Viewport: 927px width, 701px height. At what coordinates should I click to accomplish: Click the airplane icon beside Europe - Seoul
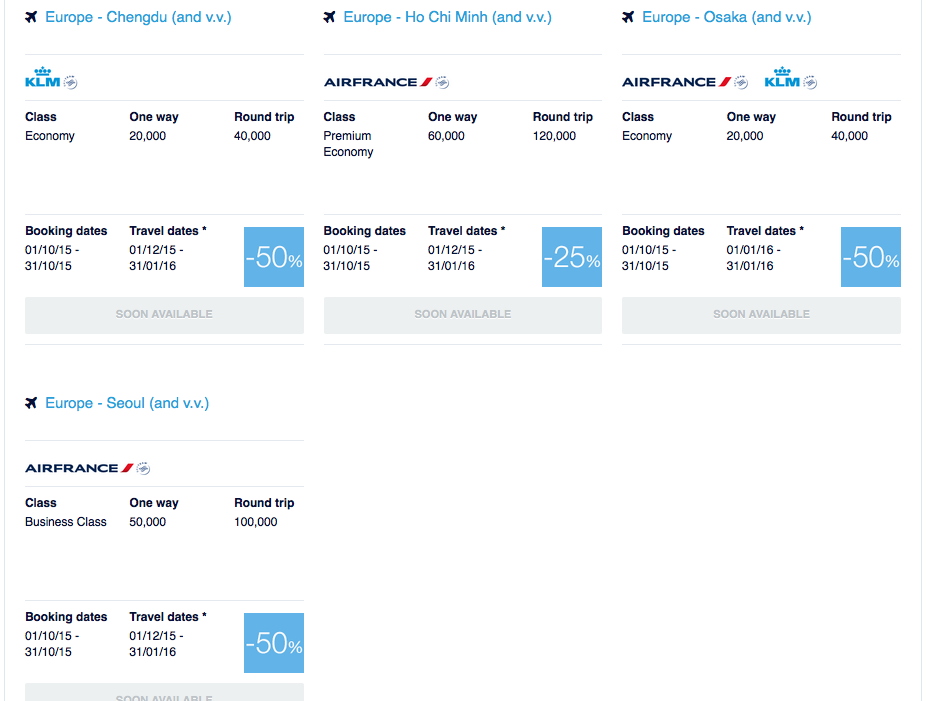pos(31,403)
